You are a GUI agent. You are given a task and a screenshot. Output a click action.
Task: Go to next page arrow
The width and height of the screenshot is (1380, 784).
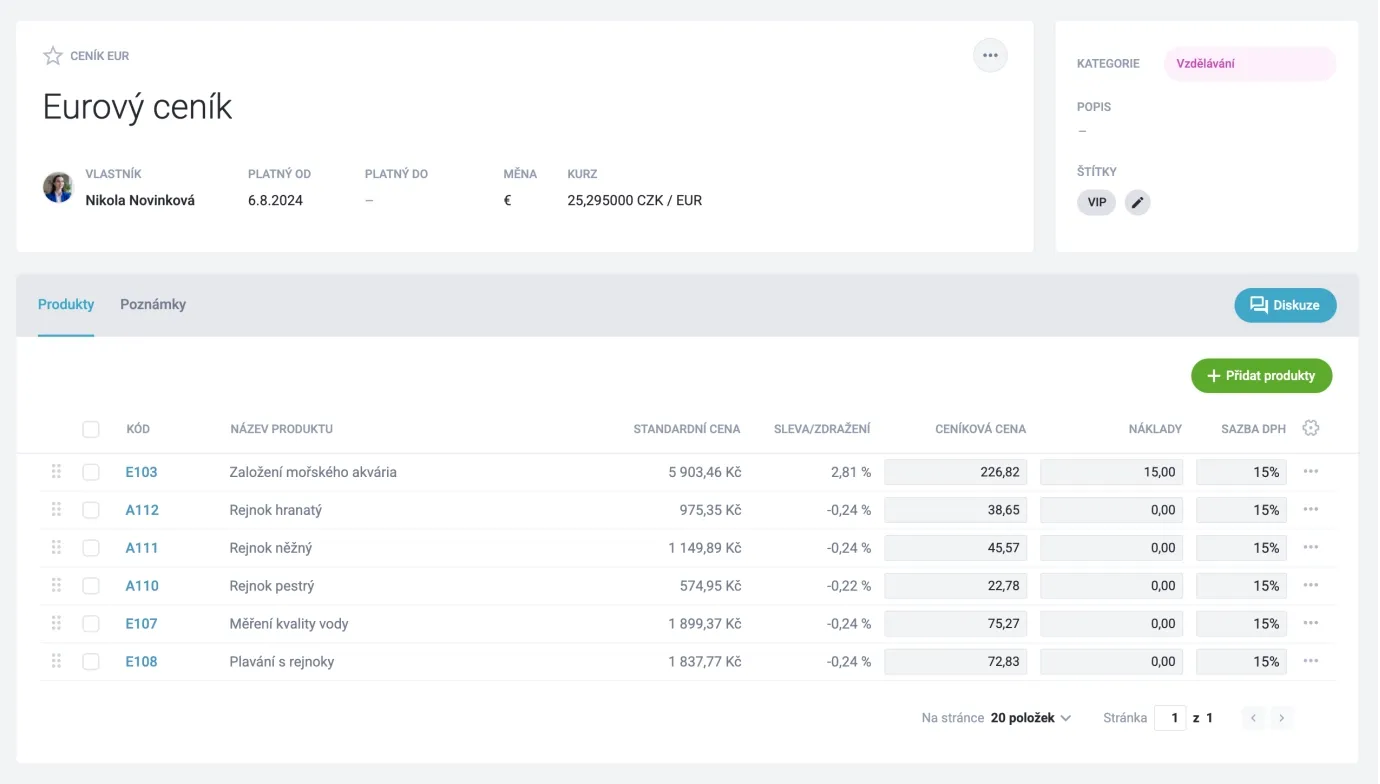click(1281, 718)
